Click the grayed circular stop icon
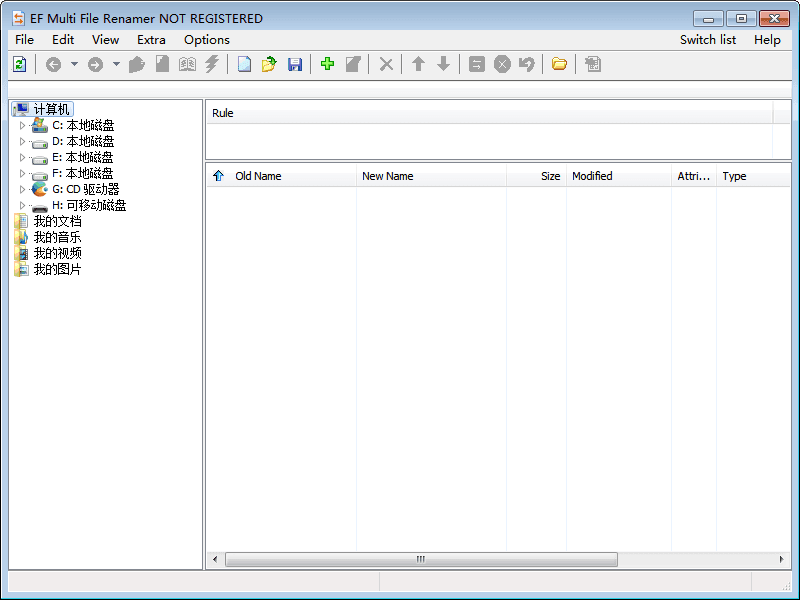Viewport: 800px width, 600px height. pyautogui.click(x=502, y=64)
